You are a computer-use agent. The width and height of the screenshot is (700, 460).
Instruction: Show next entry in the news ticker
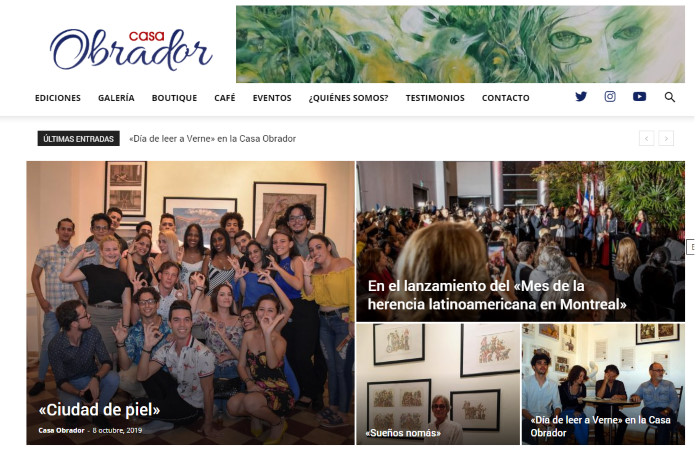coord(666,138)
